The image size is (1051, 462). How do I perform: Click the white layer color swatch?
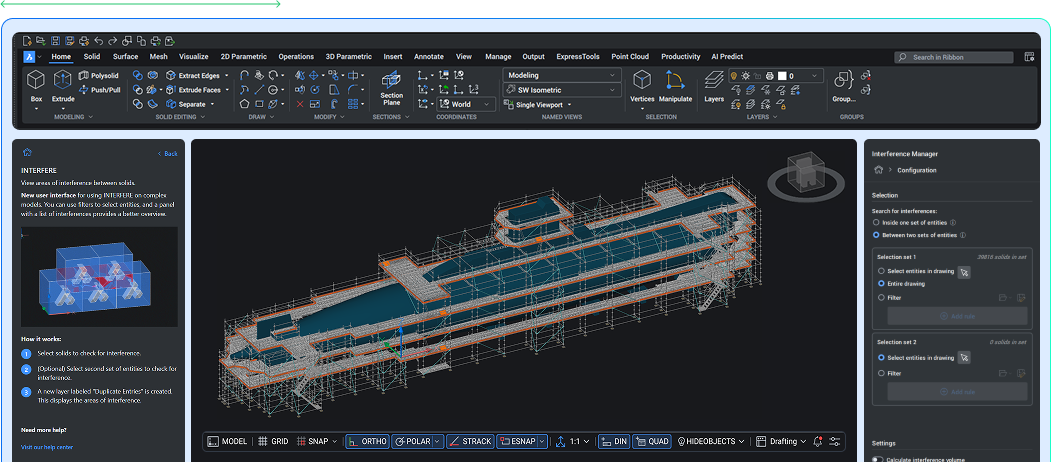click(783, 76)
